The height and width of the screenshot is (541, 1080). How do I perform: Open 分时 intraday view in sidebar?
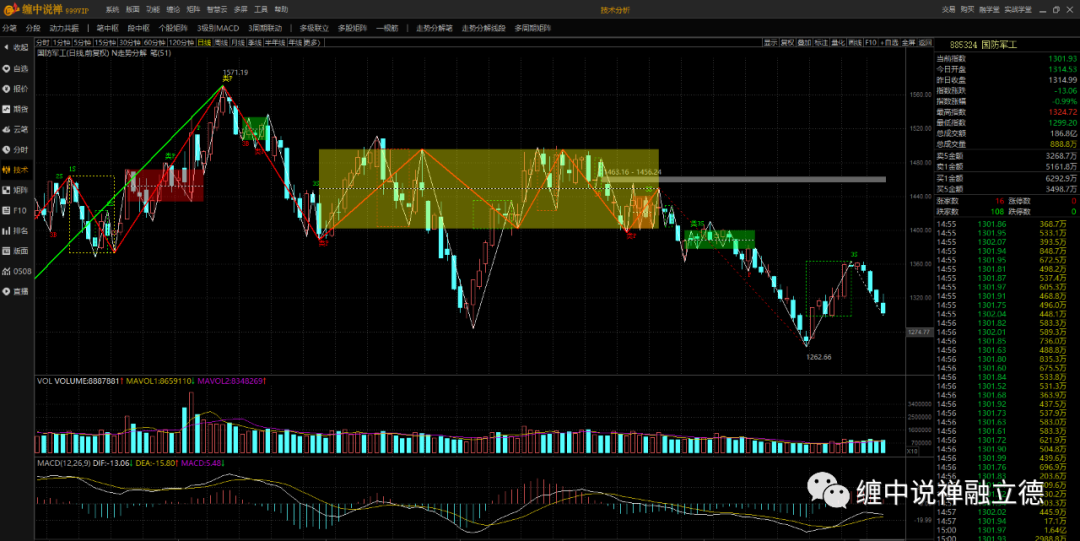click(16, 150)
